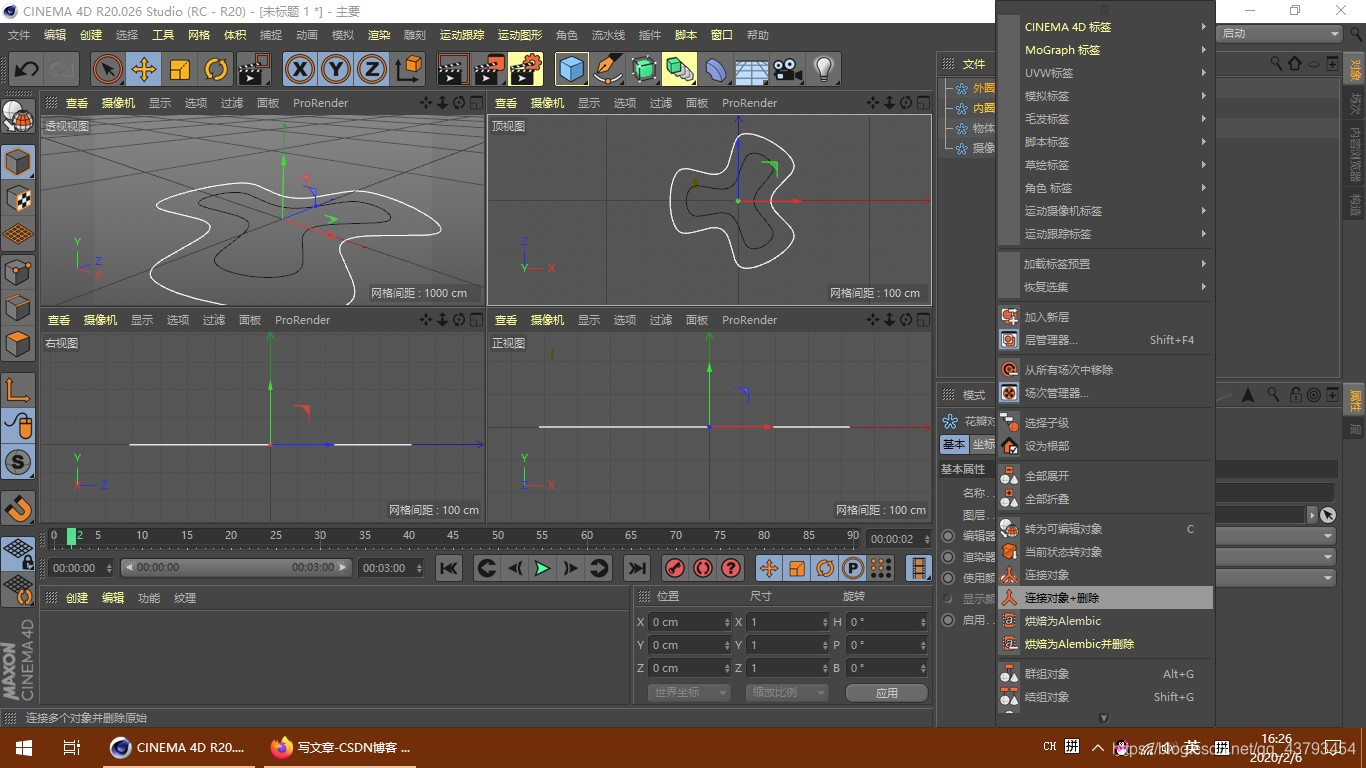The width and height of the screenshot is (1366, 768).
Task: Choose 群组对象 from context menu
Action: [x=1105, y=674]
